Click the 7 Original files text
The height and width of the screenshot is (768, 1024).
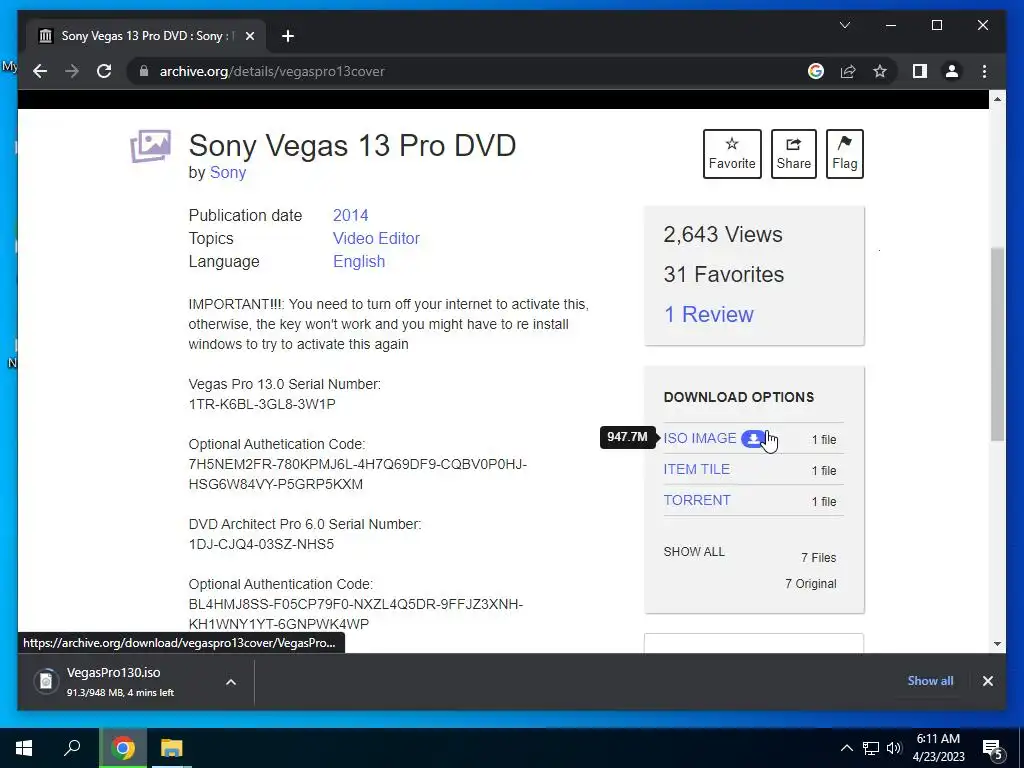(810, 584)
